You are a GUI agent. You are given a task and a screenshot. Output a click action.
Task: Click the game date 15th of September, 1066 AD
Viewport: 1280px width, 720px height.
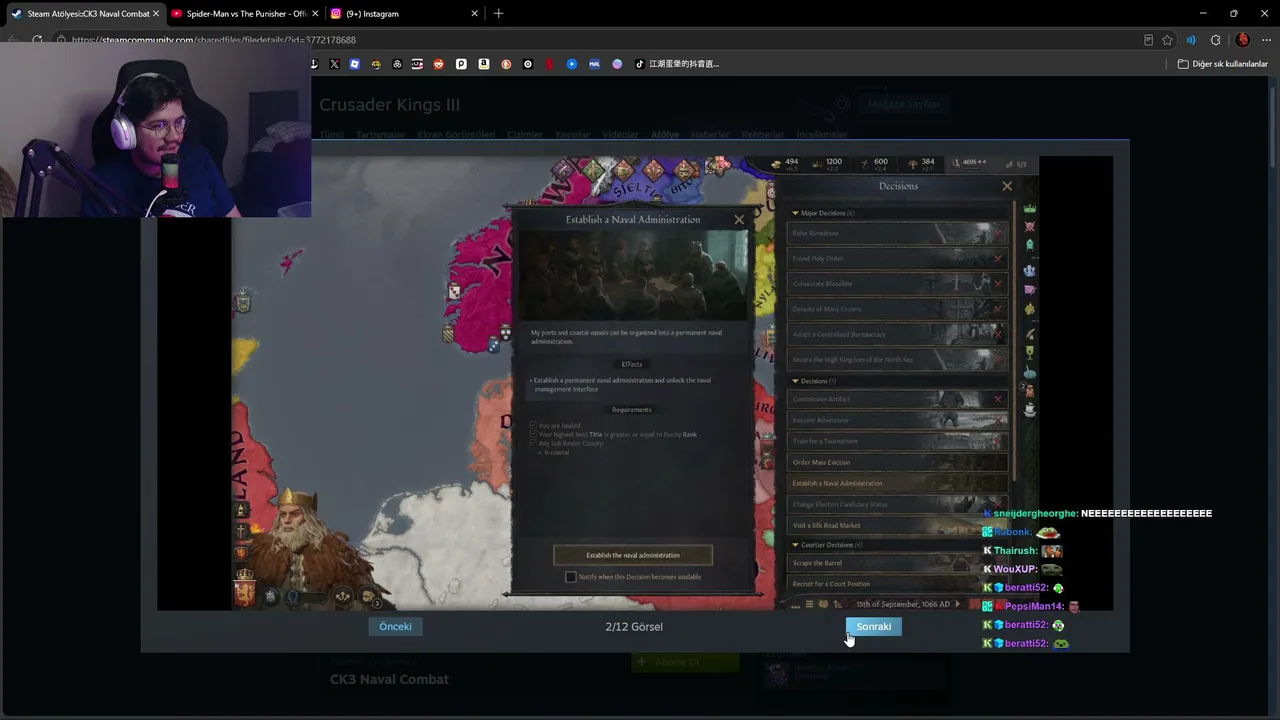[x=903, y=605]
